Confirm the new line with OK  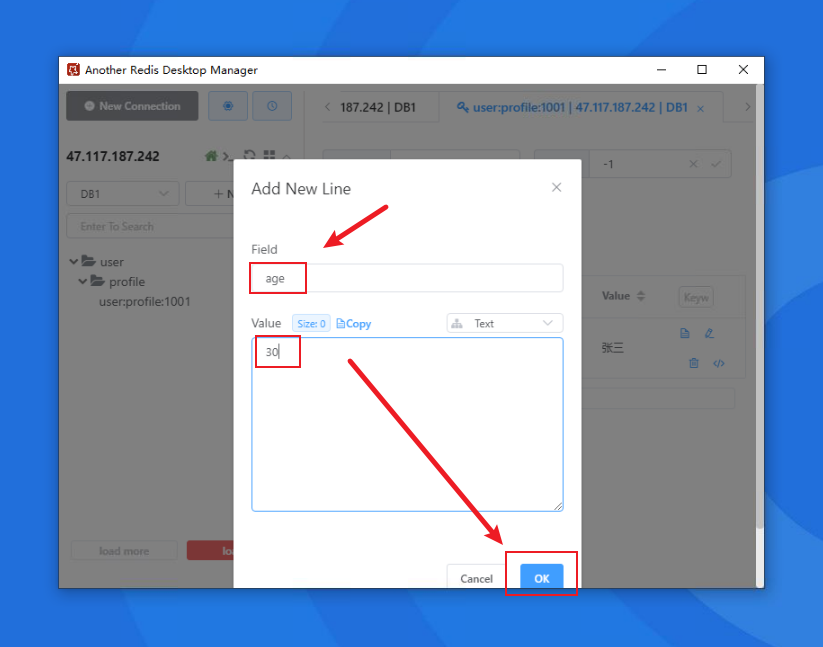542,578
